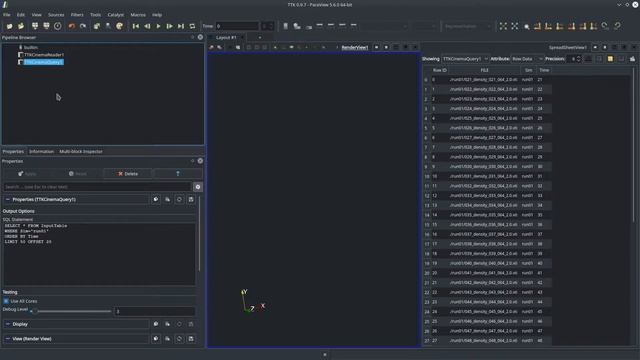Click the Find Data icon

click(x=108, y=26)
